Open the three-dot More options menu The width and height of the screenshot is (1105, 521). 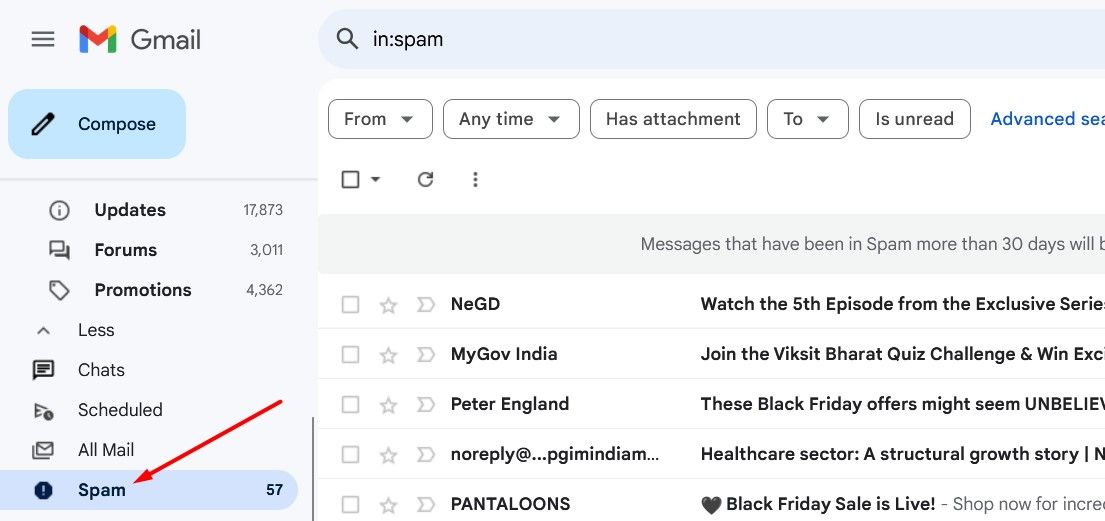(x=475, y=179)
